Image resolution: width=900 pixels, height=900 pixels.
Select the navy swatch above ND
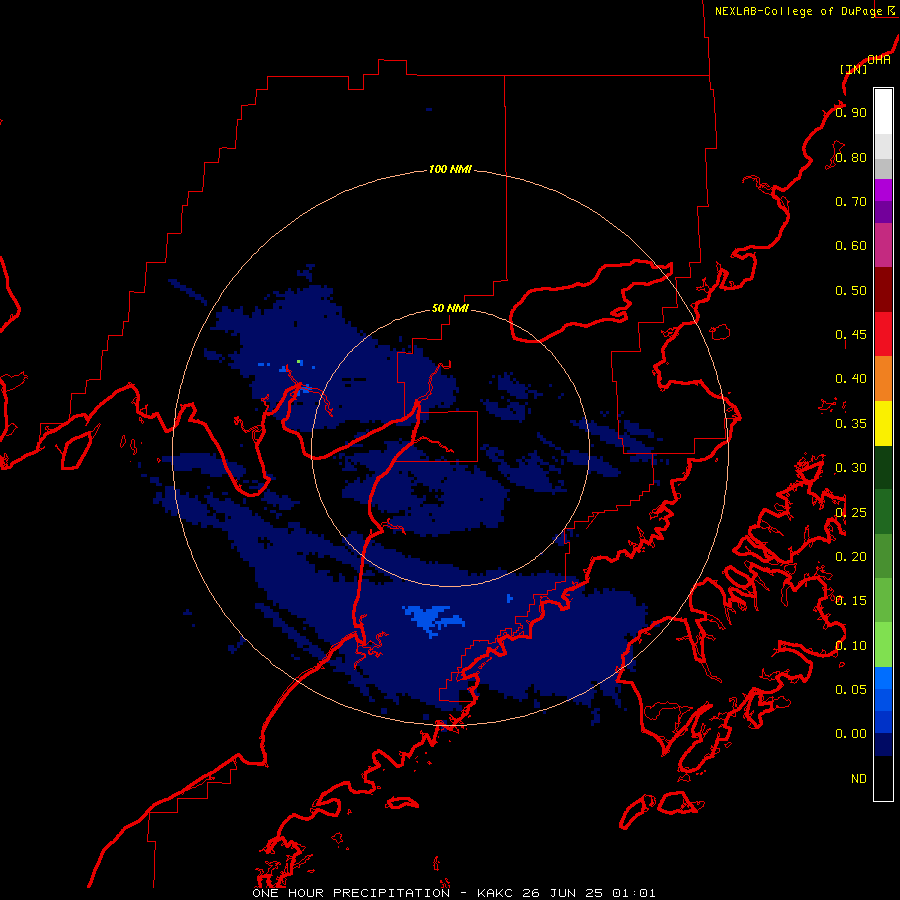(883, 744)
